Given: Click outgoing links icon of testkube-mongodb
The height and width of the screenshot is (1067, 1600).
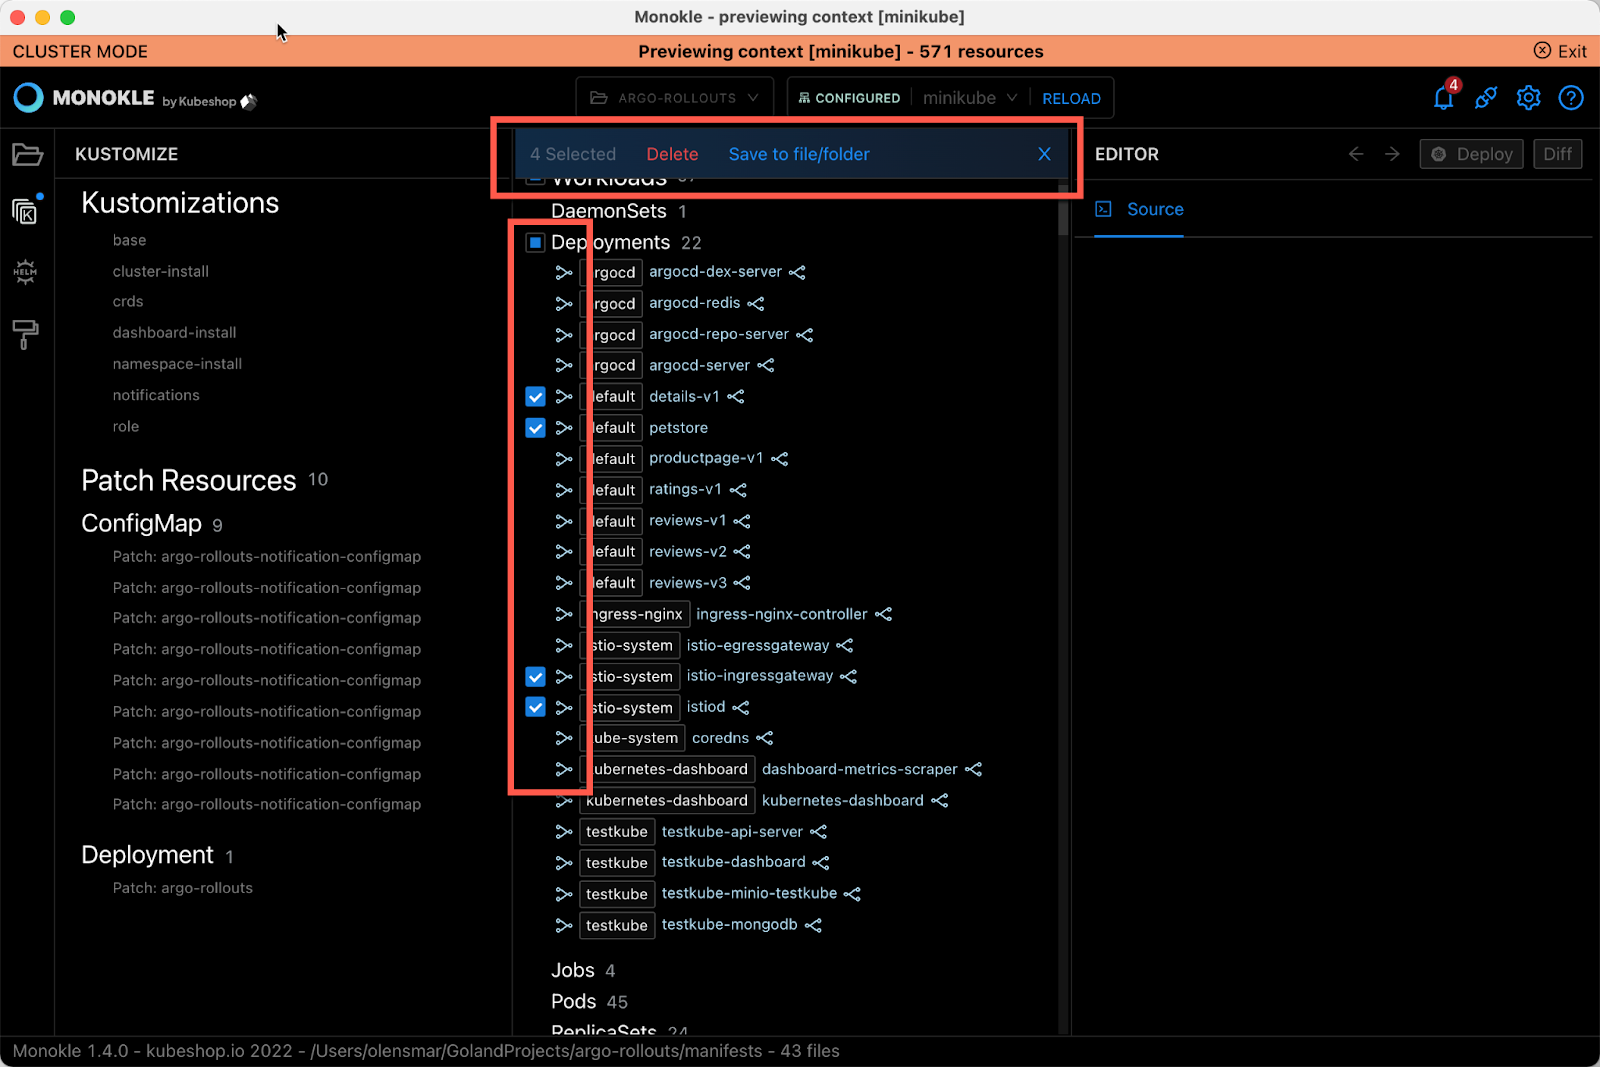Looking at the screenshot, I should coord(813,925).
